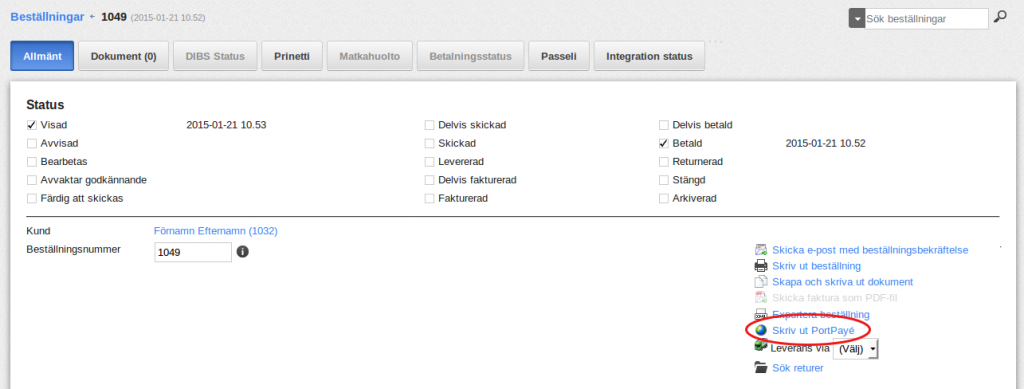
Task: Switch to the Dokument (0) tab
Action: [x=123, y=56]
